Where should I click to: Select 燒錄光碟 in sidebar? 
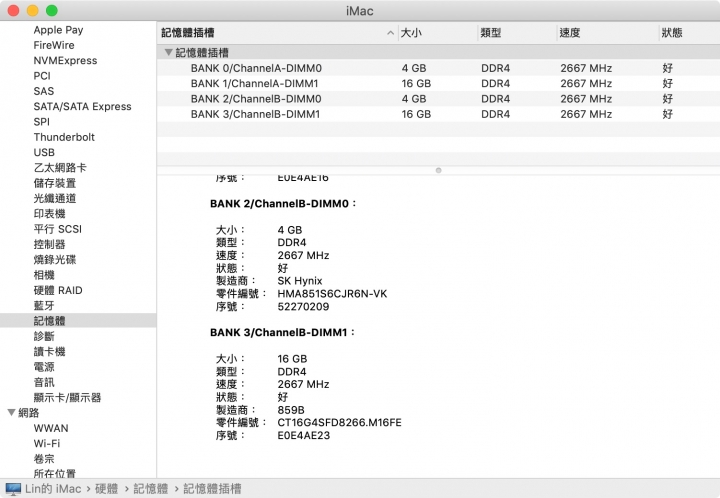click(55, 259)
